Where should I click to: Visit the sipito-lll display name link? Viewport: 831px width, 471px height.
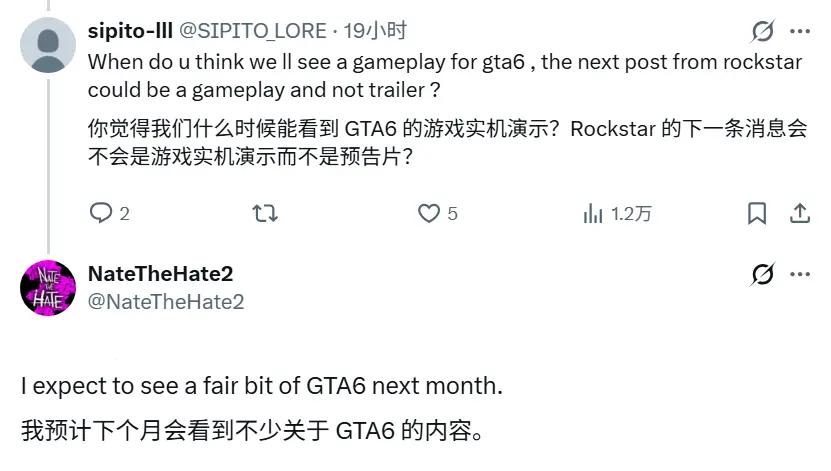click(x=130, y=31)
